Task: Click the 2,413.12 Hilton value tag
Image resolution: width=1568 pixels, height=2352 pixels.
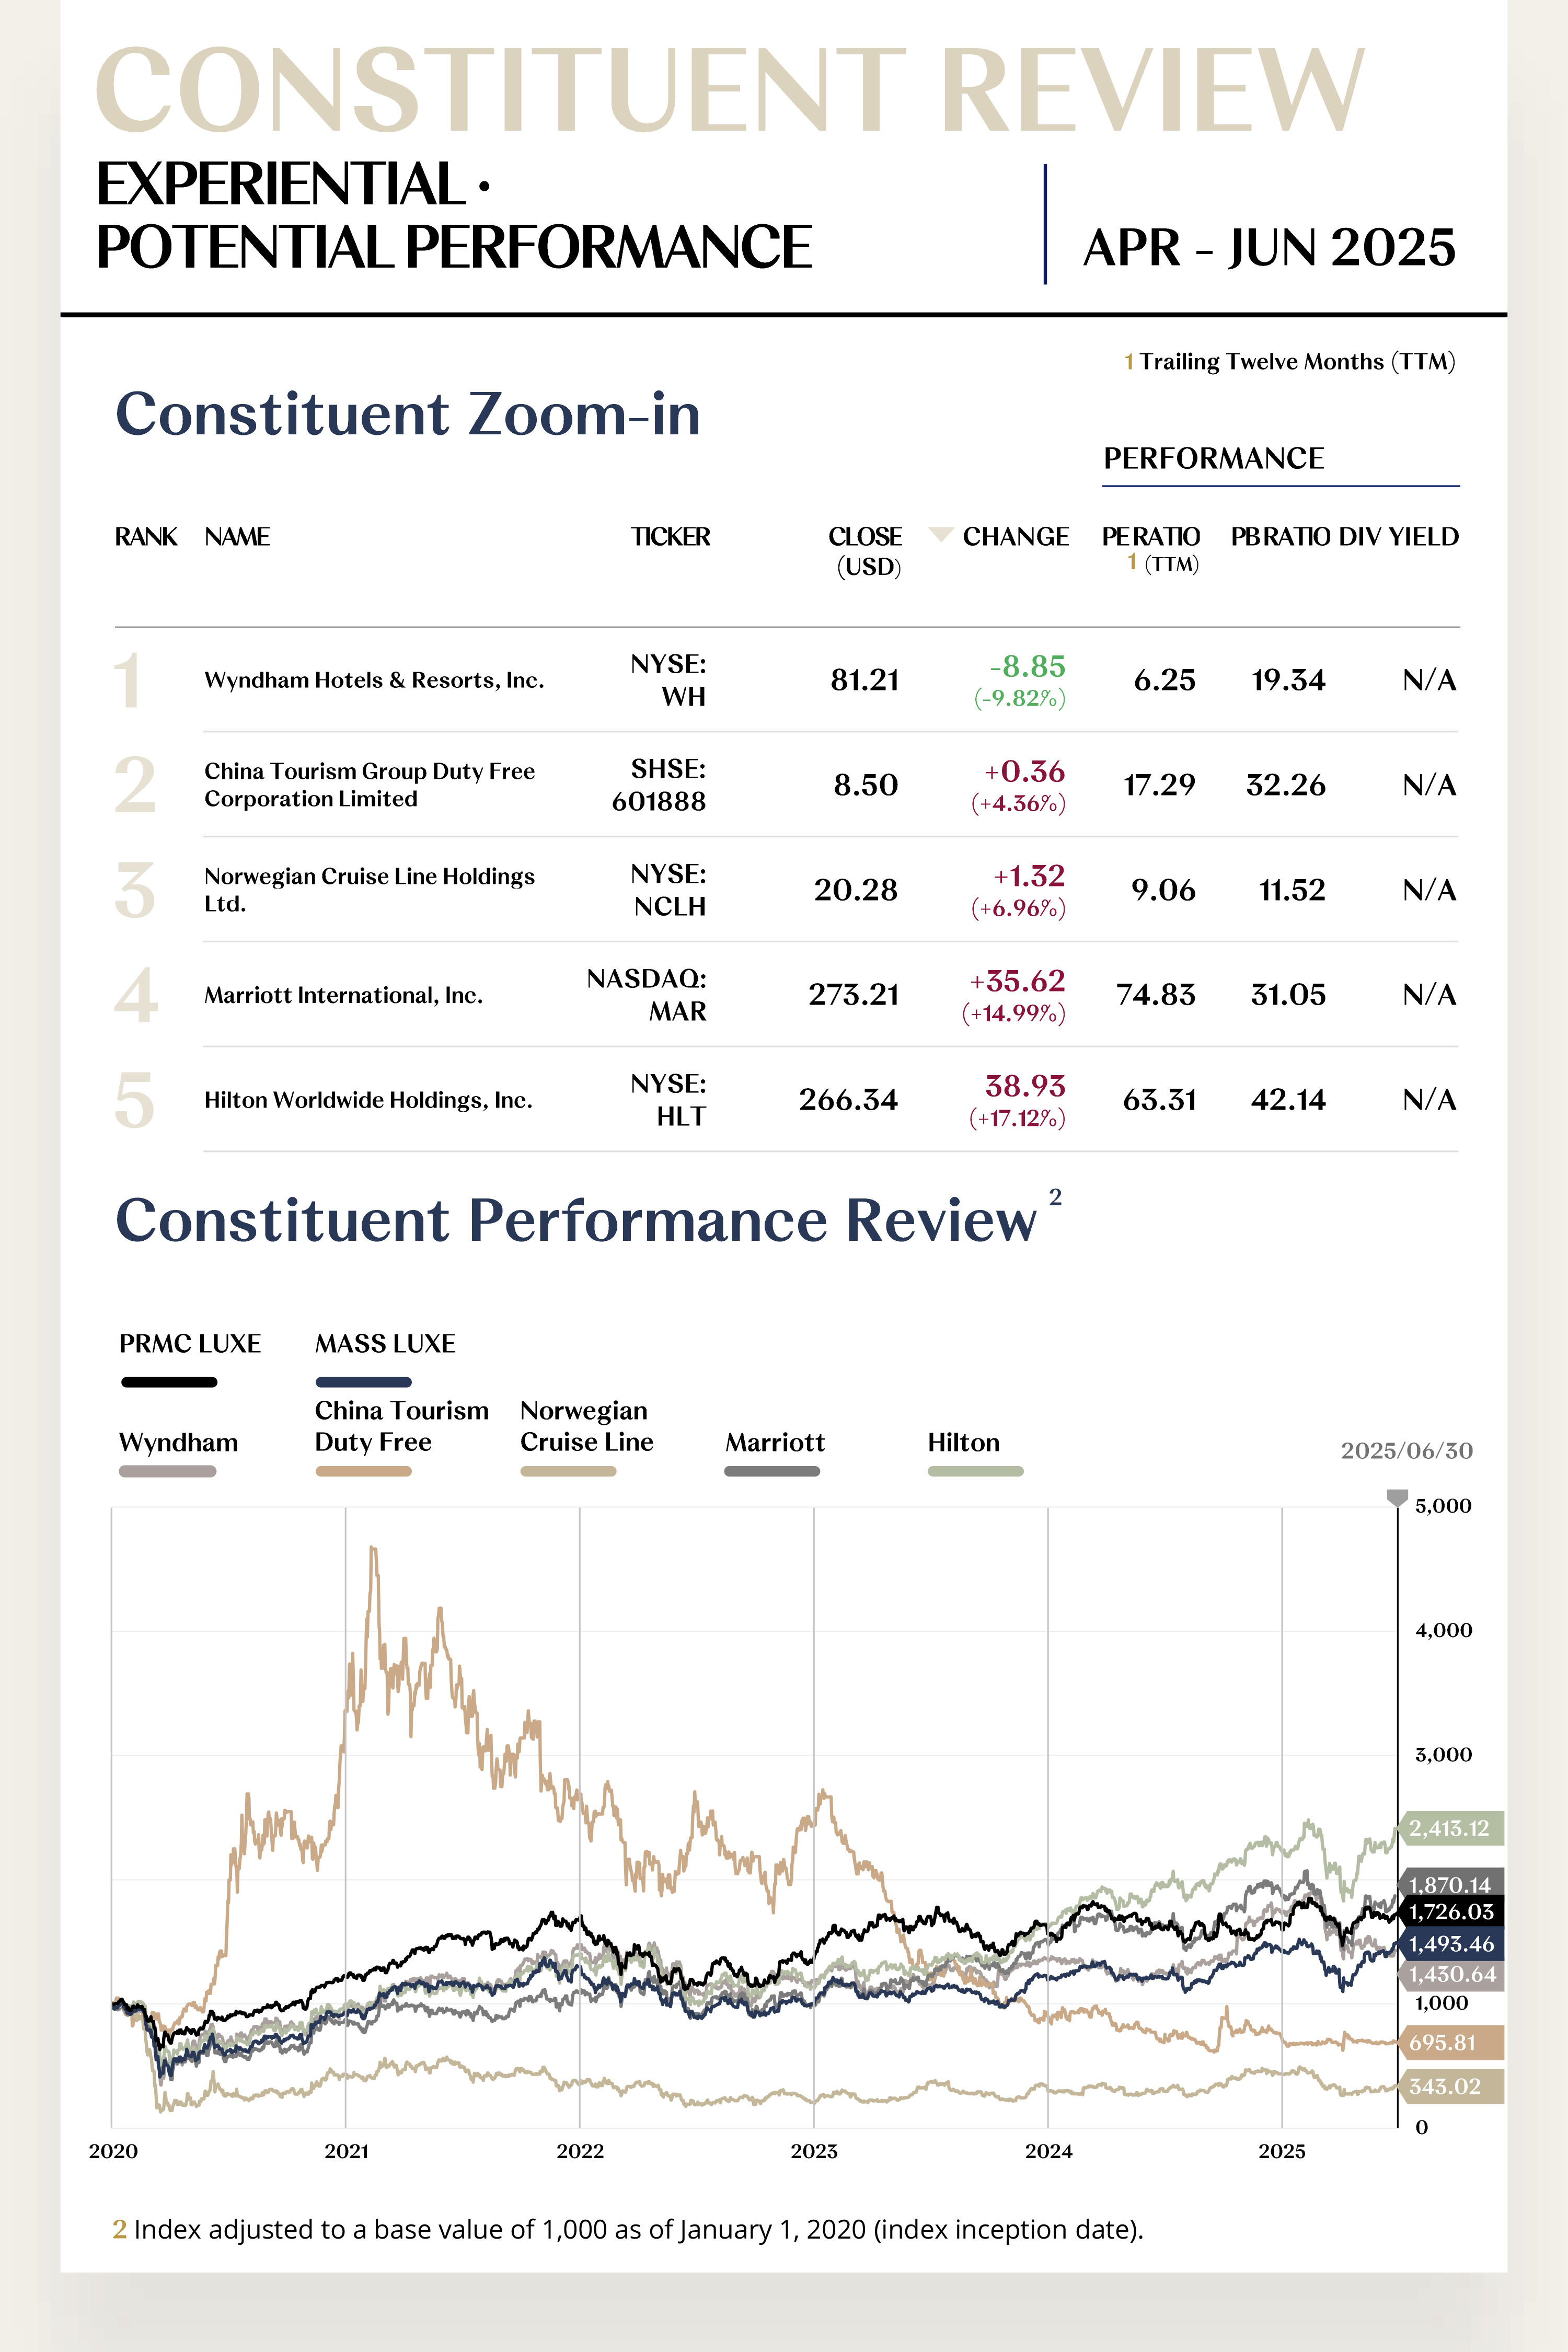Action: [x=1451, y=1828]
